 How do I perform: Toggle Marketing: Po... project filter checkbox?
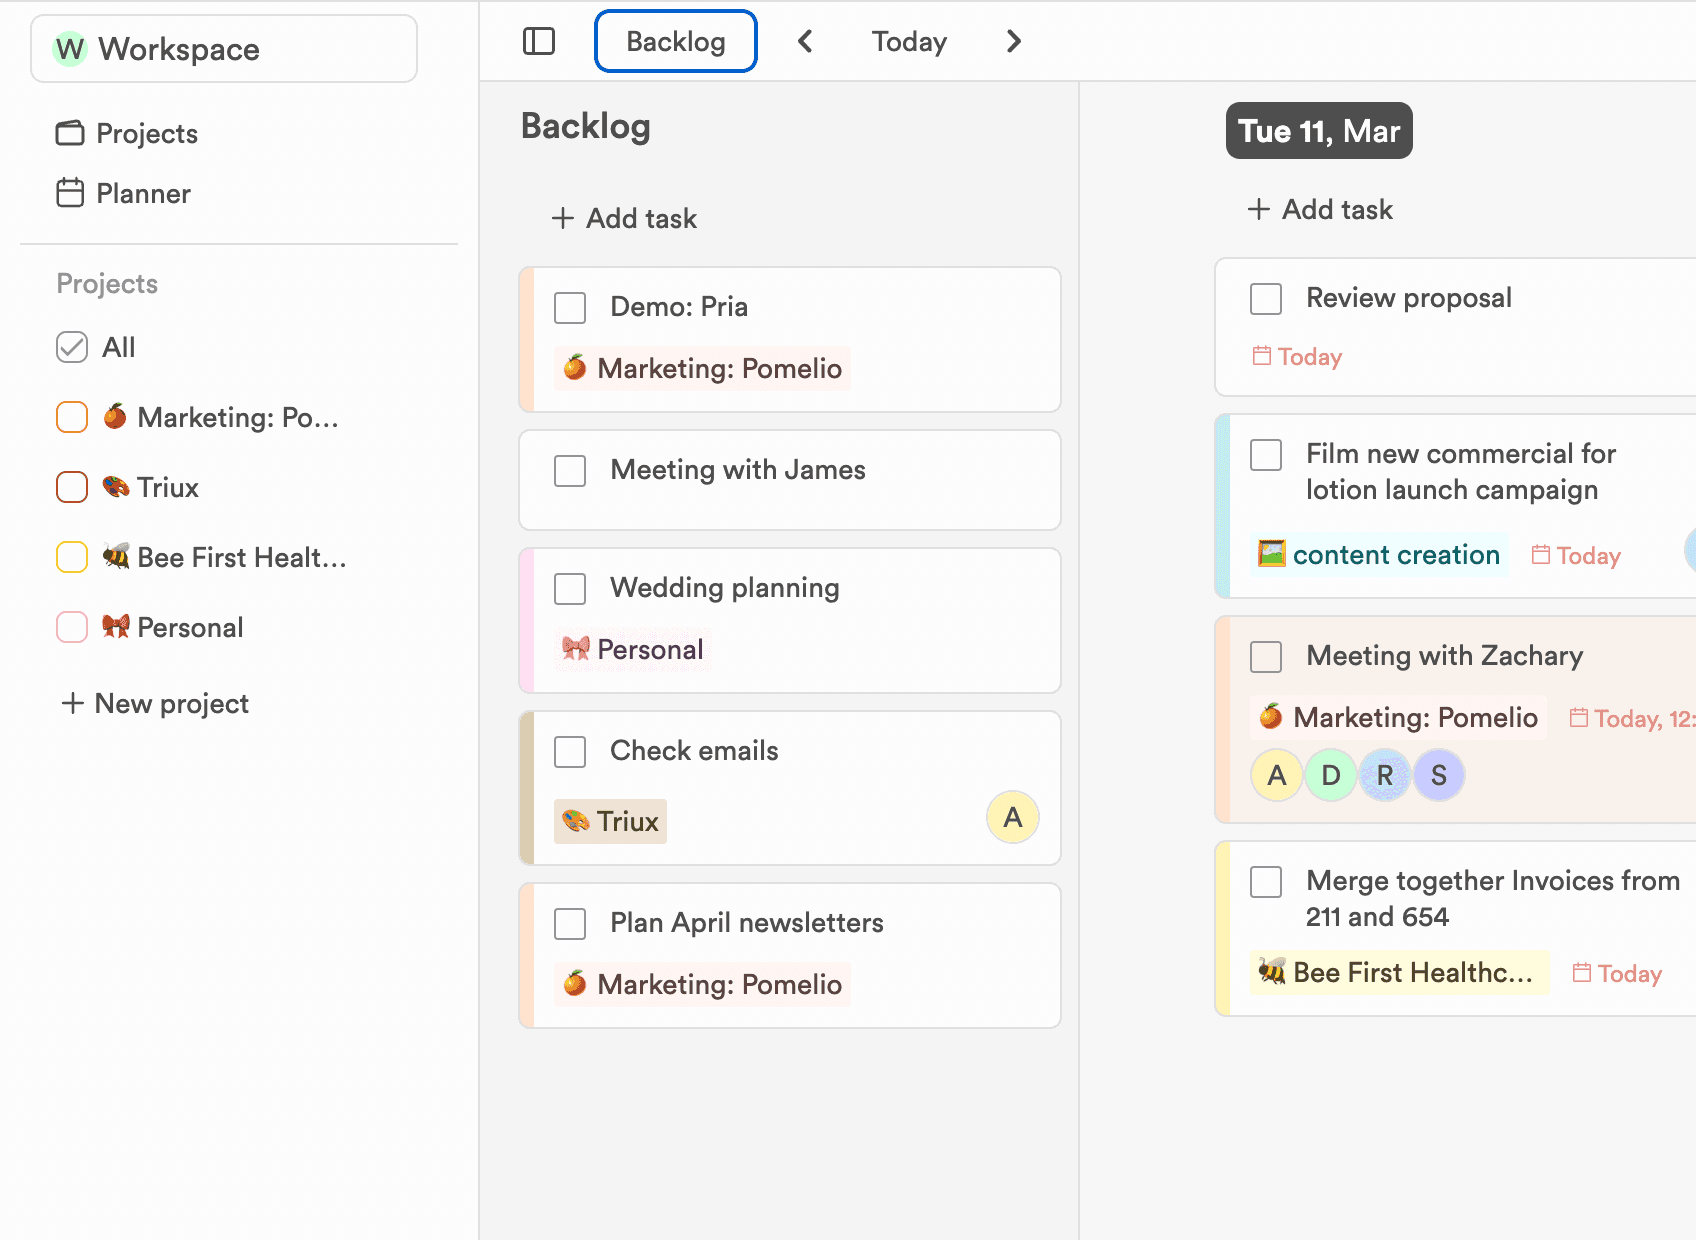[72, 417]
